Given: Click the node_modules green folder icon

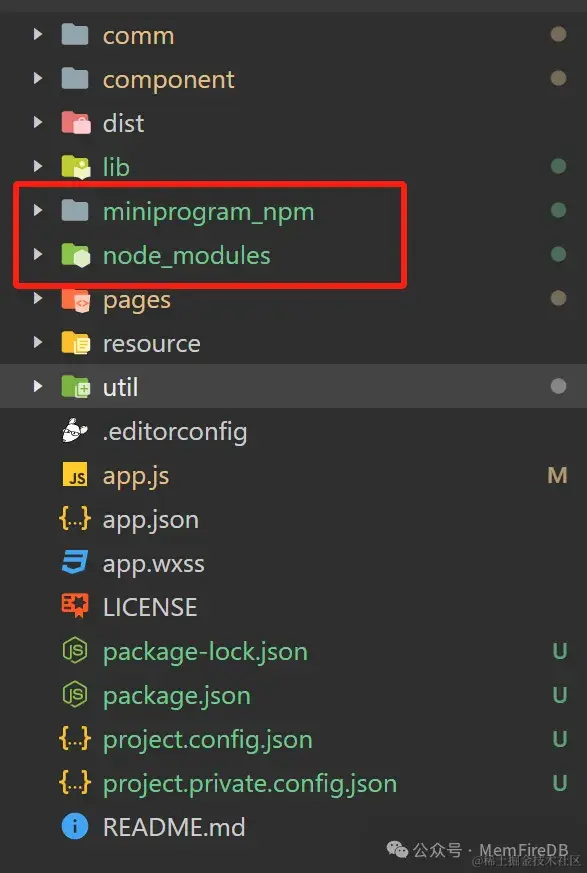Looking at the screenshot, I should click(x=75, y=255).
